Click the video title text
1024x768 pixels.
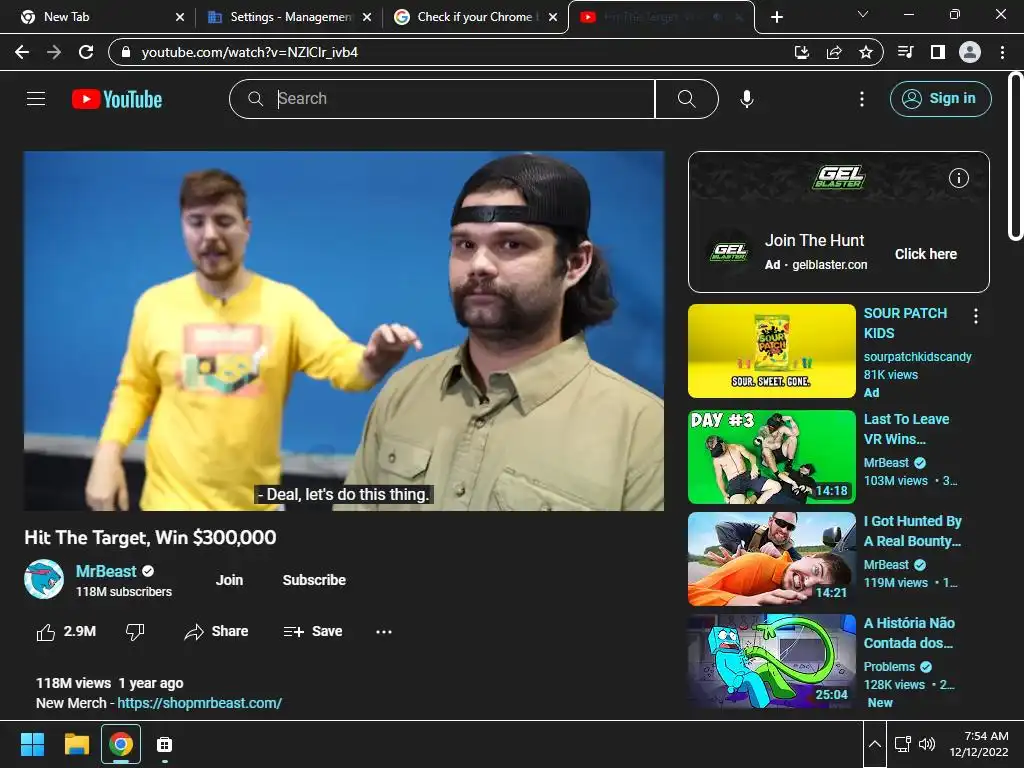click(x=150, y=537)
